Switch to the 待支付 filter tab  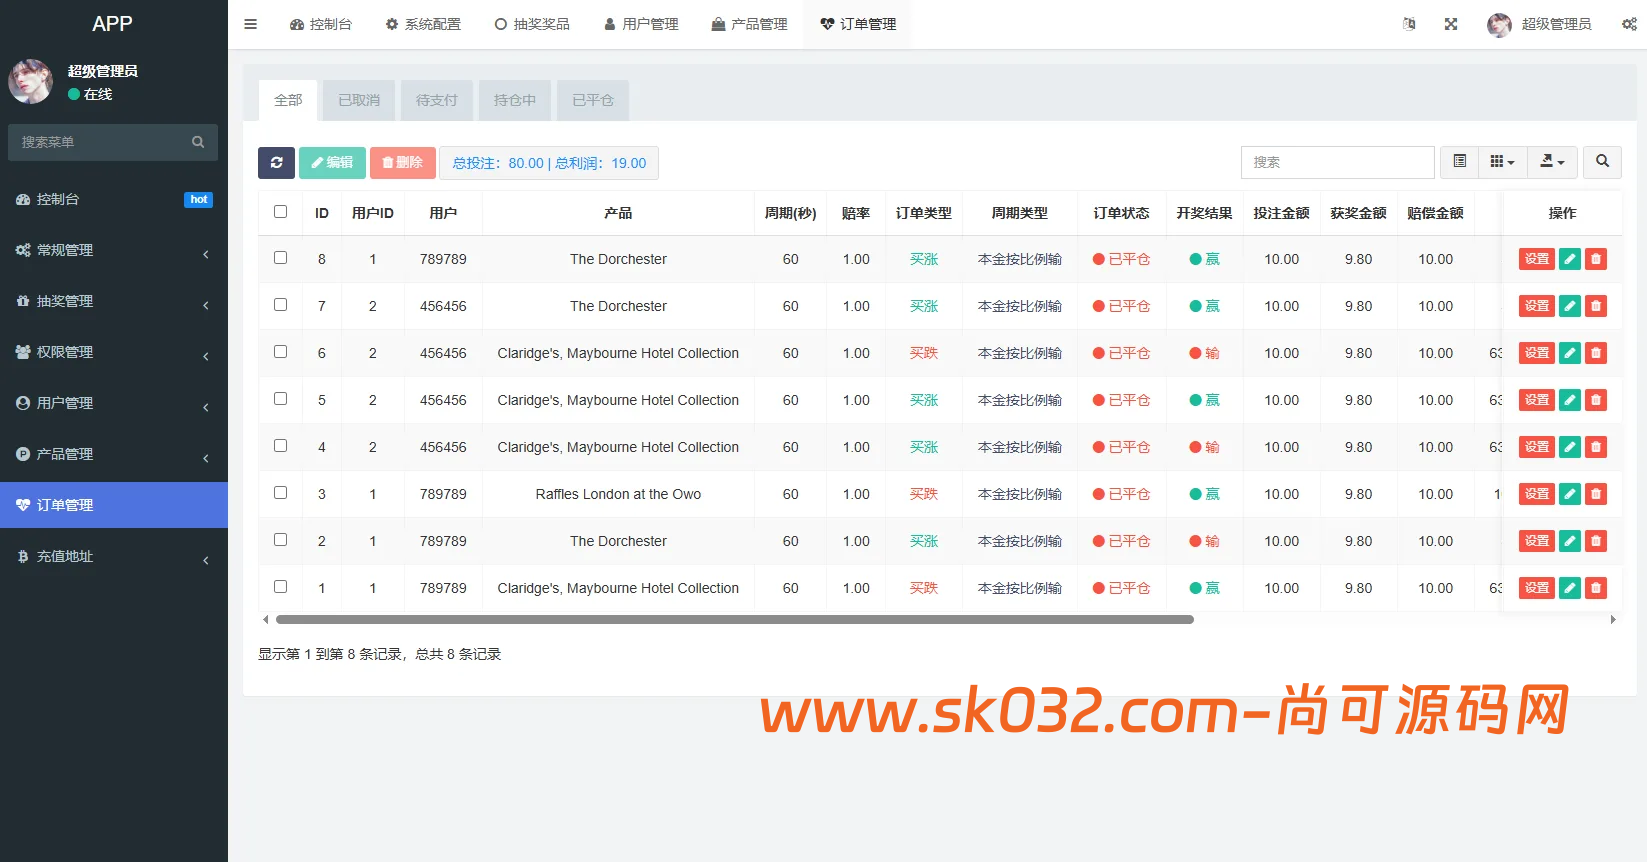coord(437,100)
